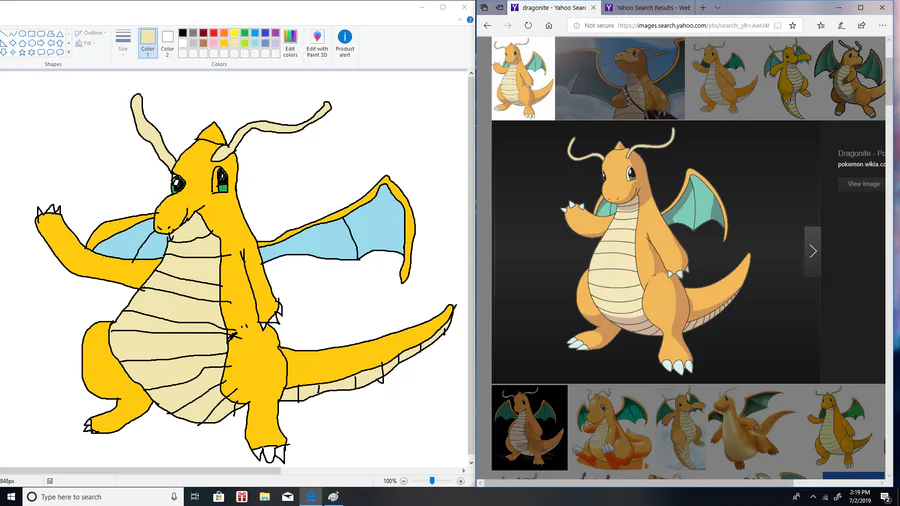900x506 pixels.
Task: Open the line Size dropdown
Action: coord(123,42)
